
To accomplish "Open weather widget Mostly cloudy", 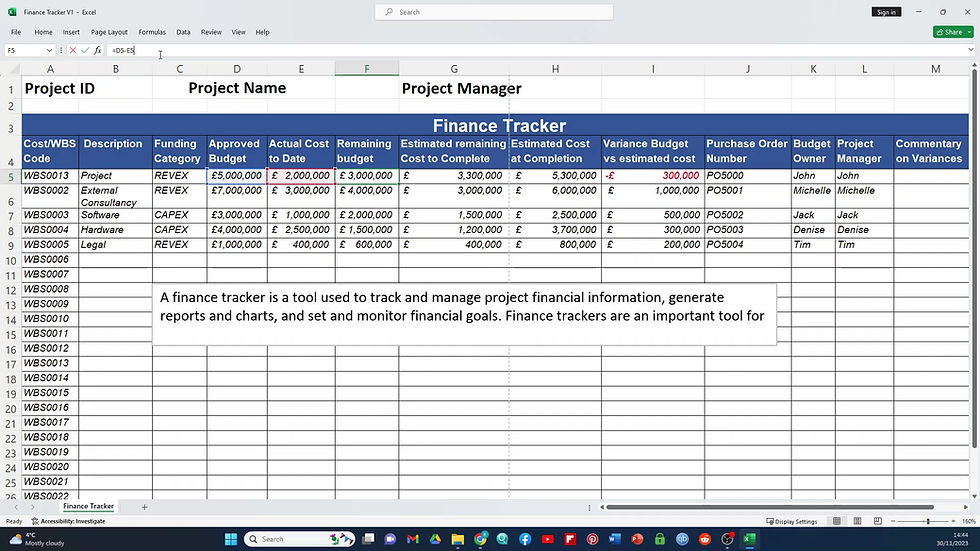I will (x=38, y=539).
